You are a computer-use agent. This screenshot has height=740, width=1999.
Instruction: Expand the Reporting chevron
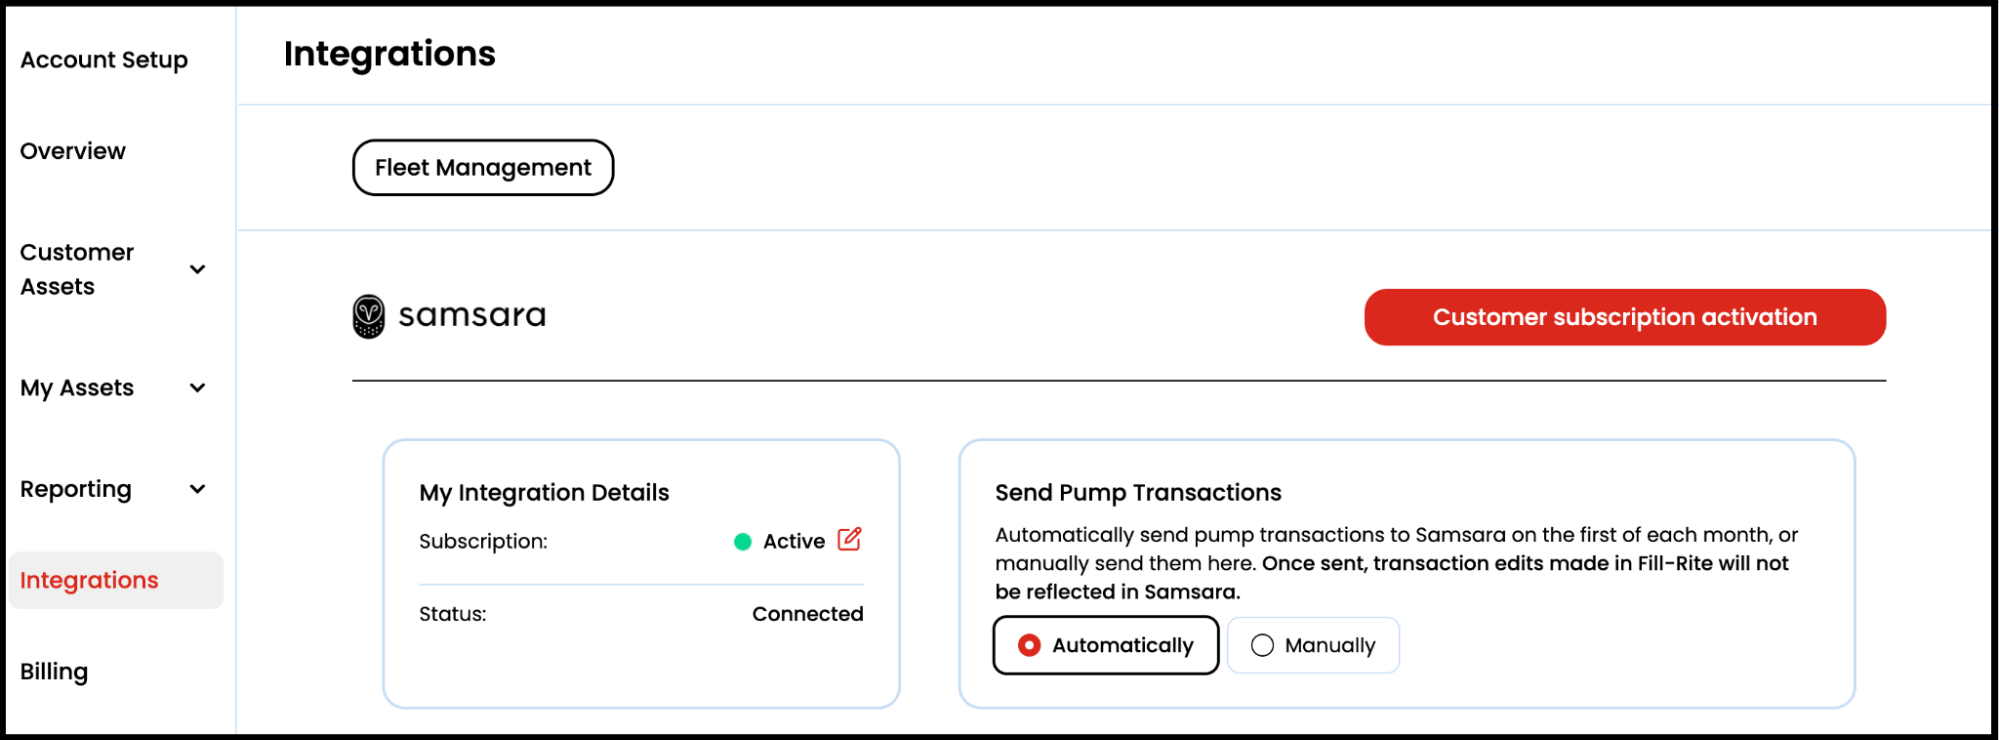coord(198,489)
